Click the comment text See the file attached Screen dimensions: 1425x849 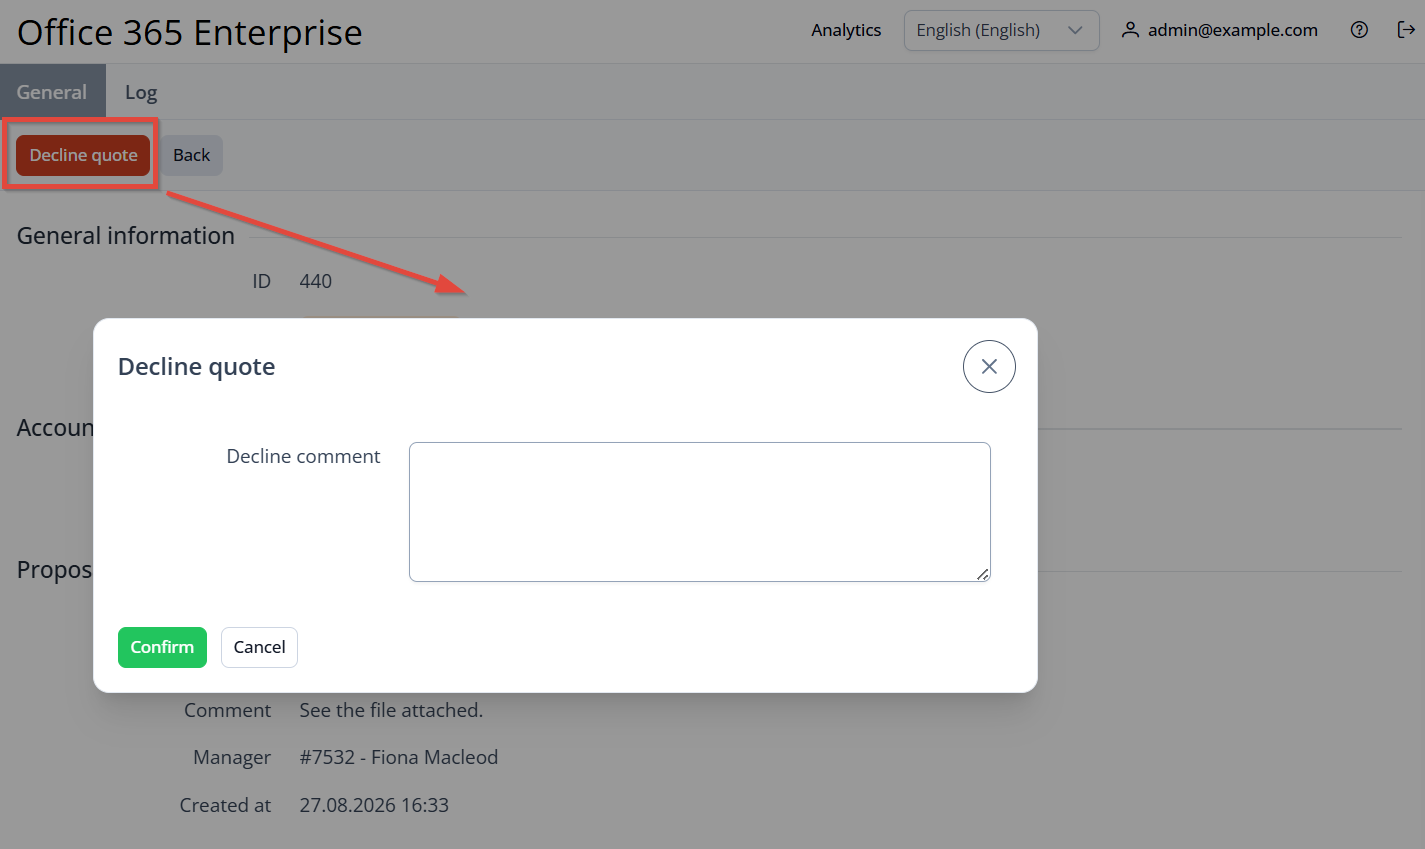tap(391, 710)
